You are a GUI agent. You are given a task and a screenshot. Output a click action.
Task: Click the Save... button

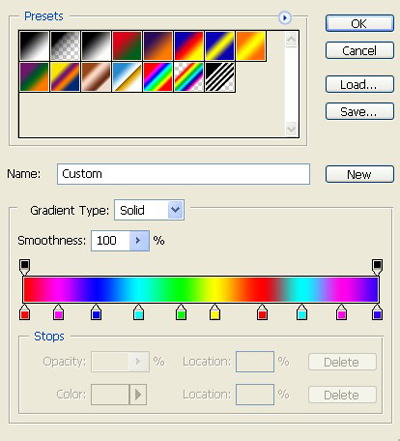[x=360, y=111]
